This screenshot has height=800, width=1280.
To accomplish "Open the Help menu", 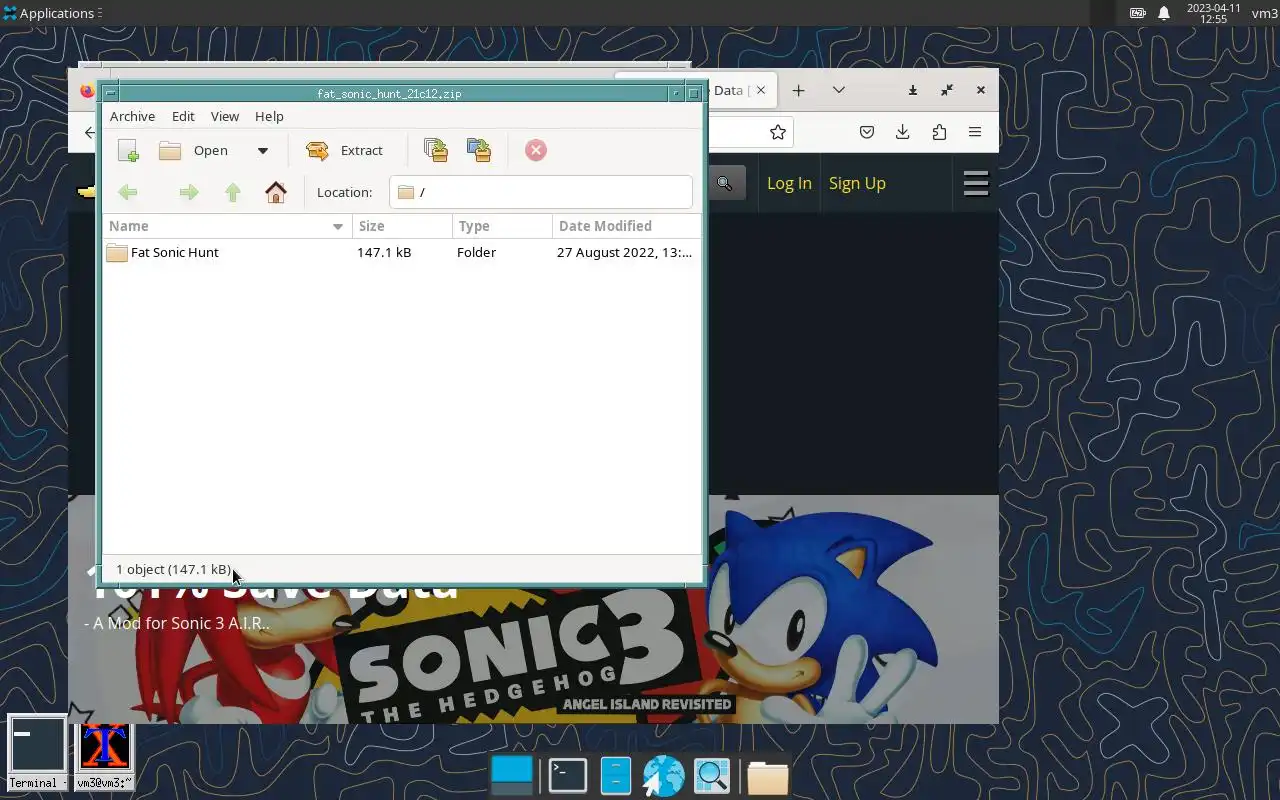I will click(x=269, y=116).
